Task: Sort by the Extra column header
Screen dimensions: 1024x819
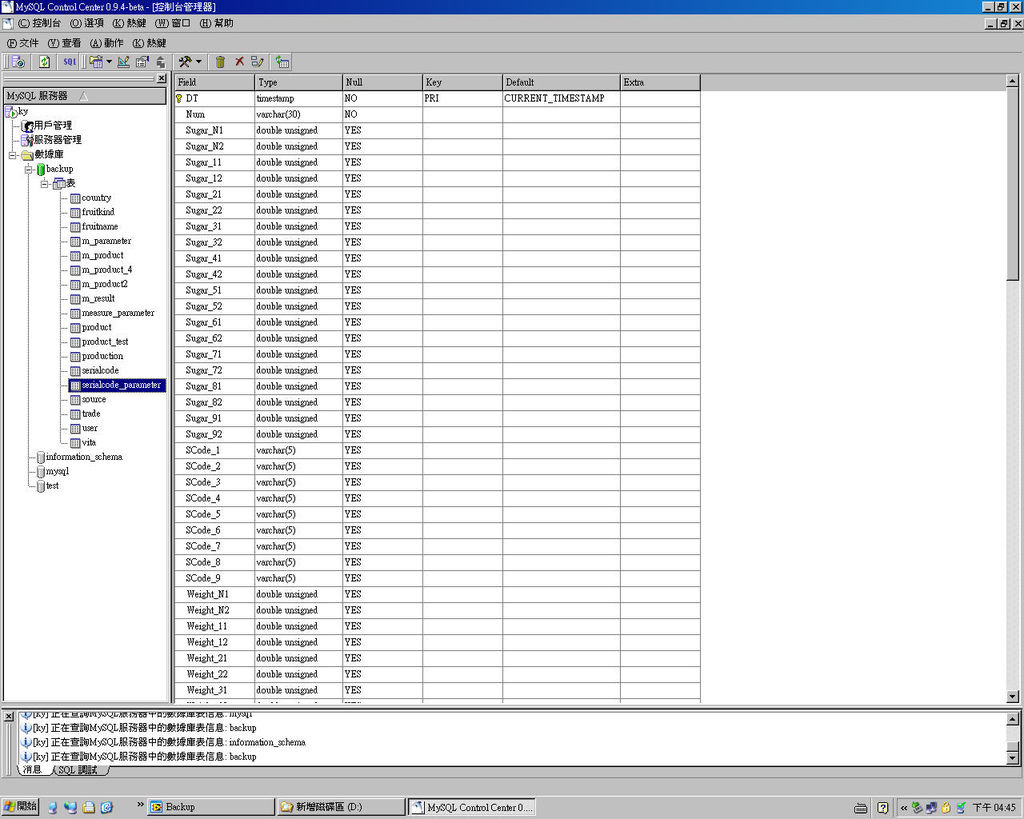Action: (x=660, y=82)
